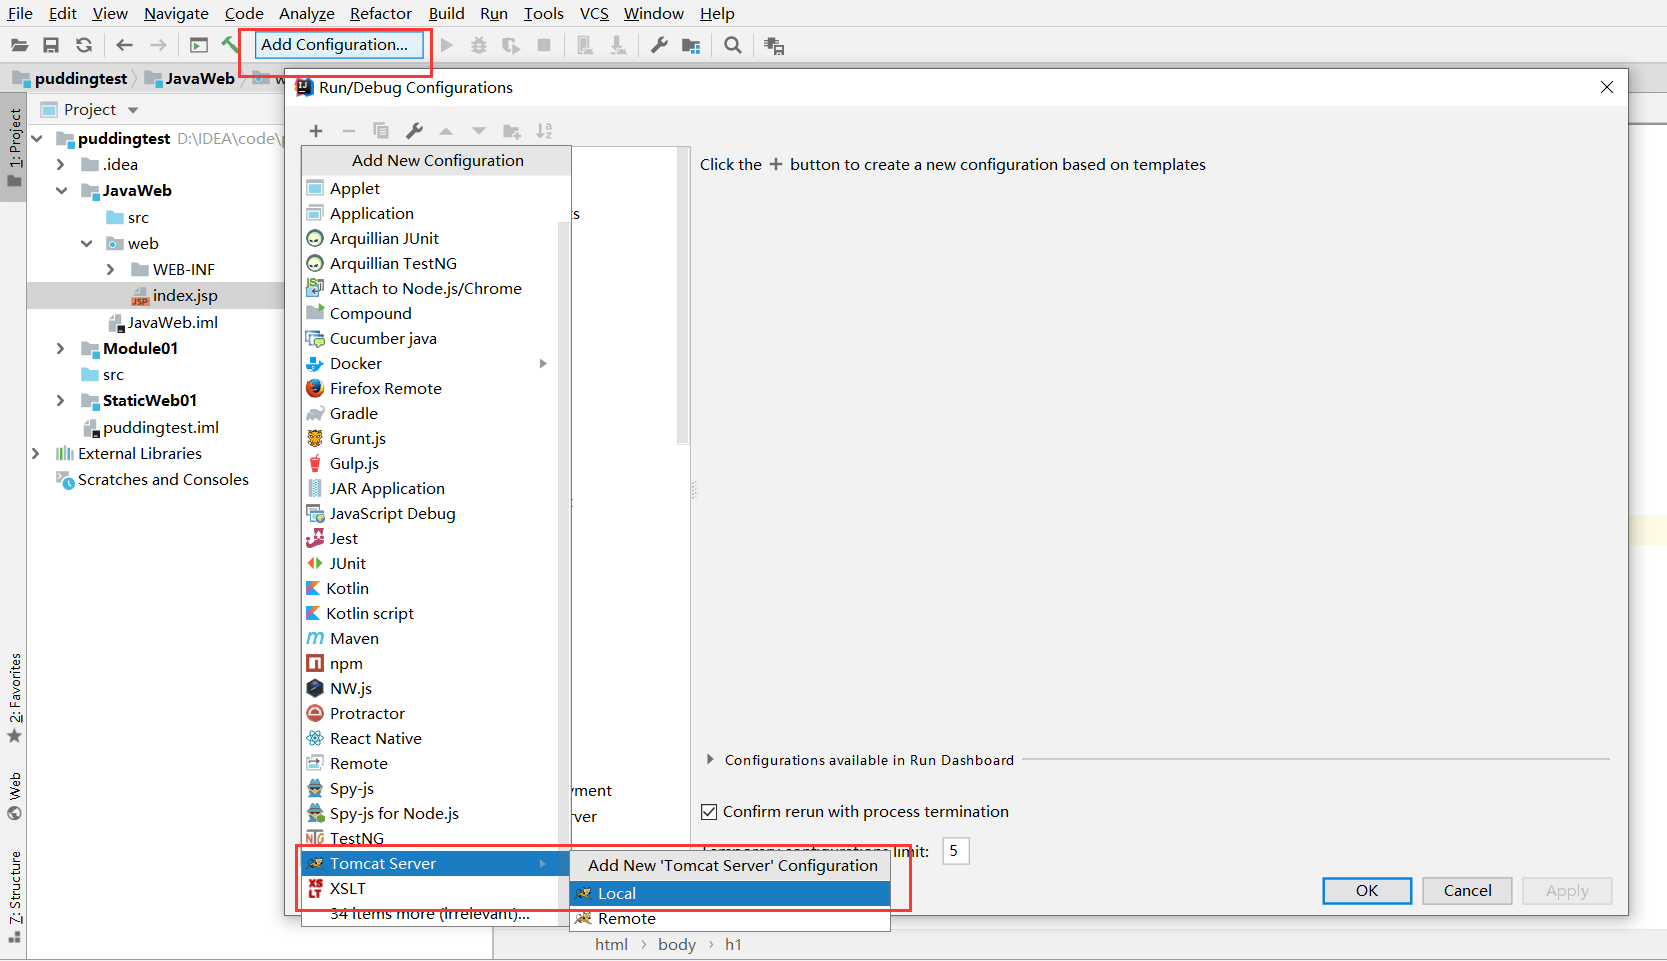Expand External Libraries node
Image resolution: width=1667 pixels, height=961 pixels.
point(36,454)
